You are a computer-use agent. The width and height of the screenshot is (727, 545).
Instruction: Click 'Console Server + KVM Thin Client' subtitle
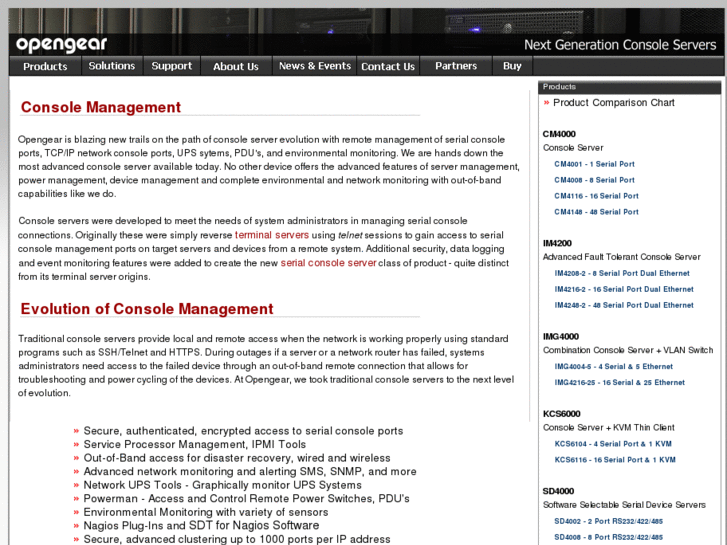(x=609, y=428)
